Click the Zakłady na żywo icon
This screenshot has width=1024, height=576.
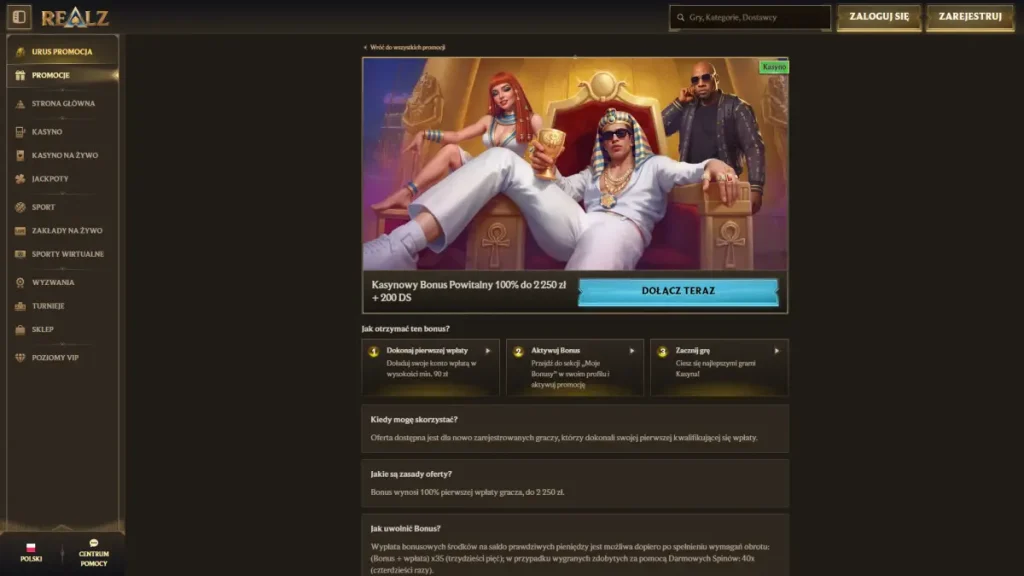(20, 231)
